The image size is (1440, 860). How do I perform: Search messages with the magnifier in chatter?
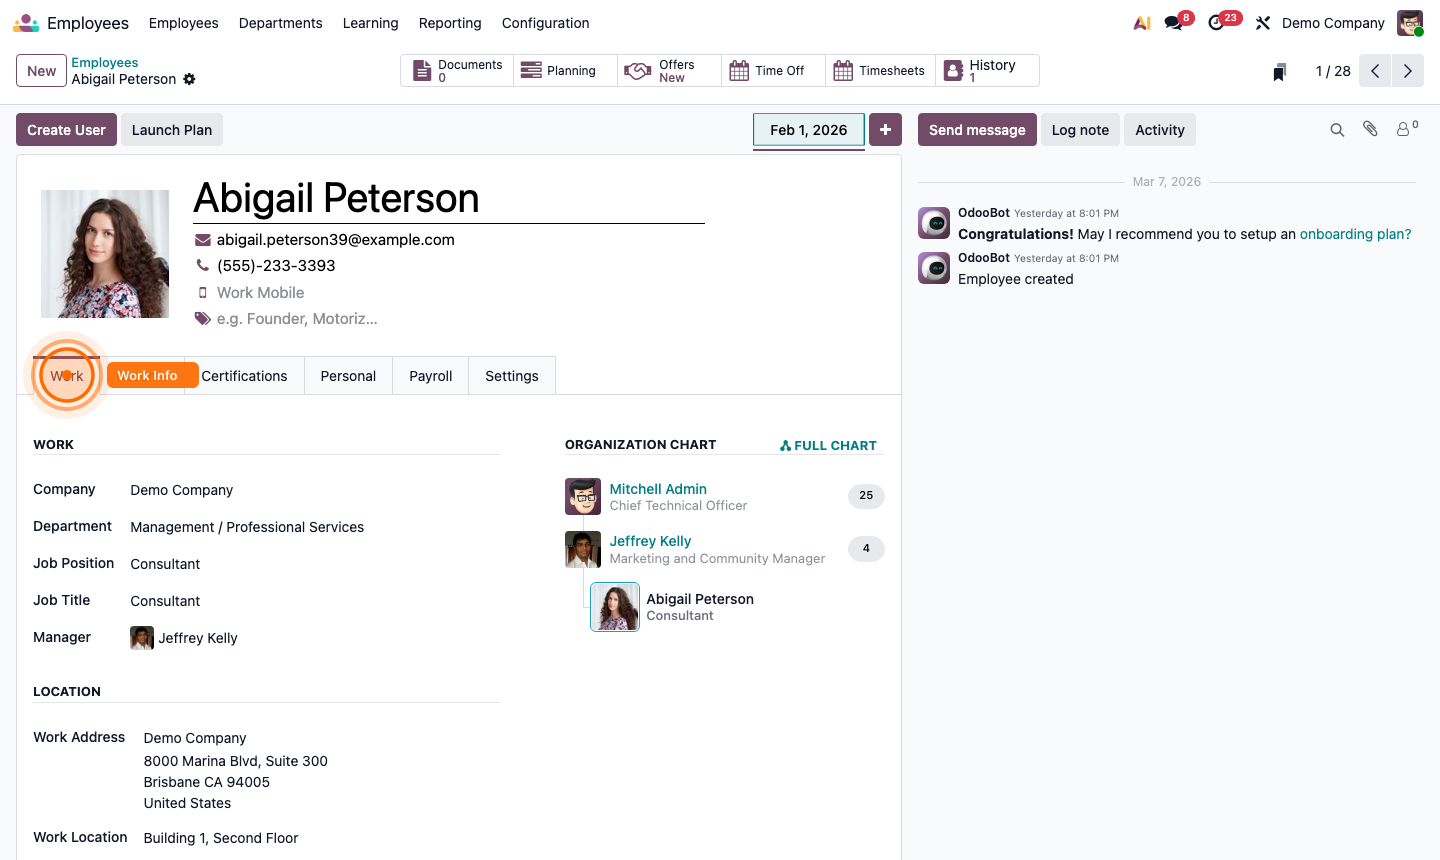[x=1337, y=129]
